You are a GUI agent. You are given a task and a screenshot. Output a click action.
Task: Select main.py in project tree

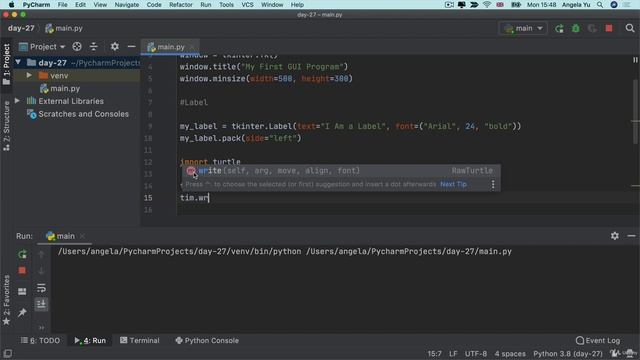pyautogui.click(x=65, y=88)
